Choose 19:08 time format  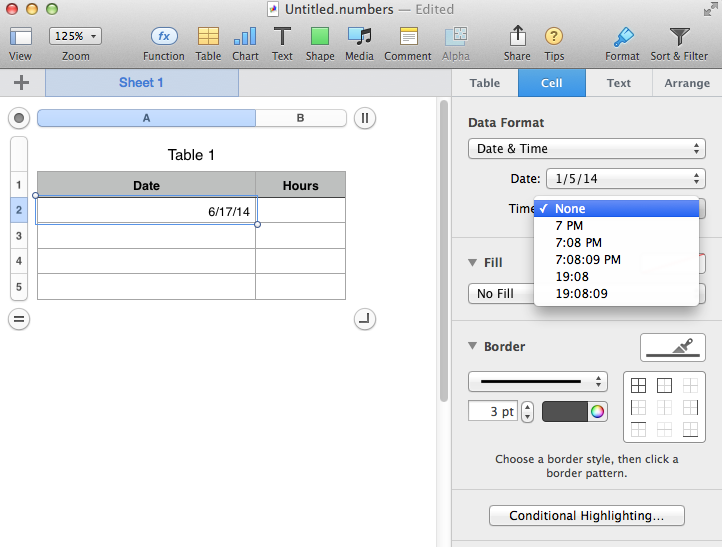pos(617,277)
